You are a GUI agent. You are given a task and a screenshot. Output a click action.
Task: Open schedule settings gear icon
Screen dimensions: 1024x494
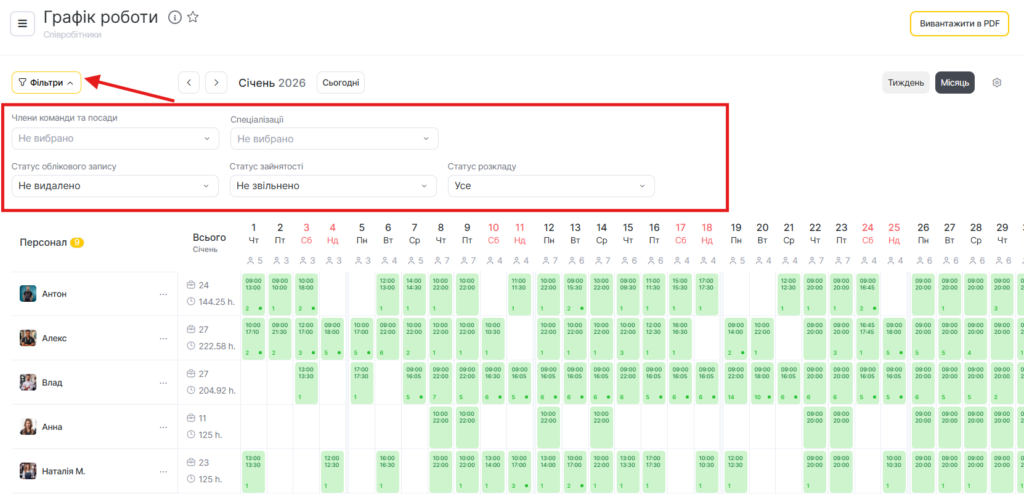(x=996, y=83)
